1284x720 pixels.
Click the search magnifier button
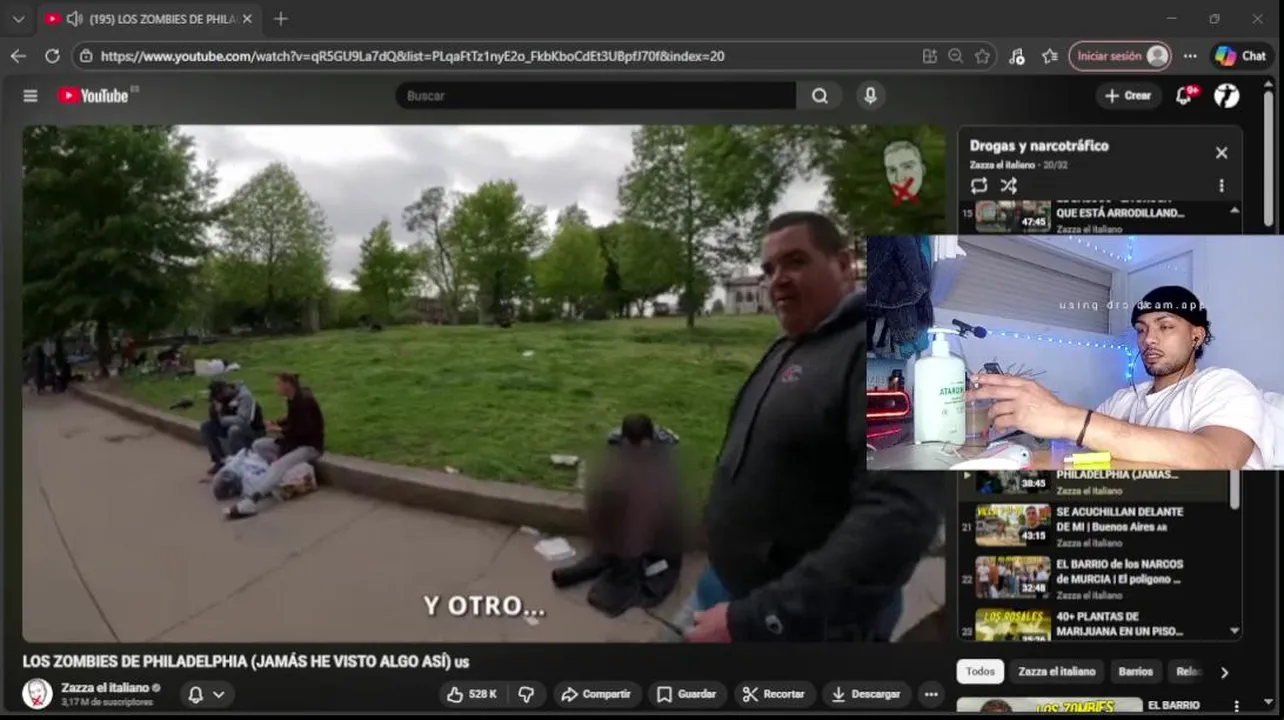[x=820, y=96]
